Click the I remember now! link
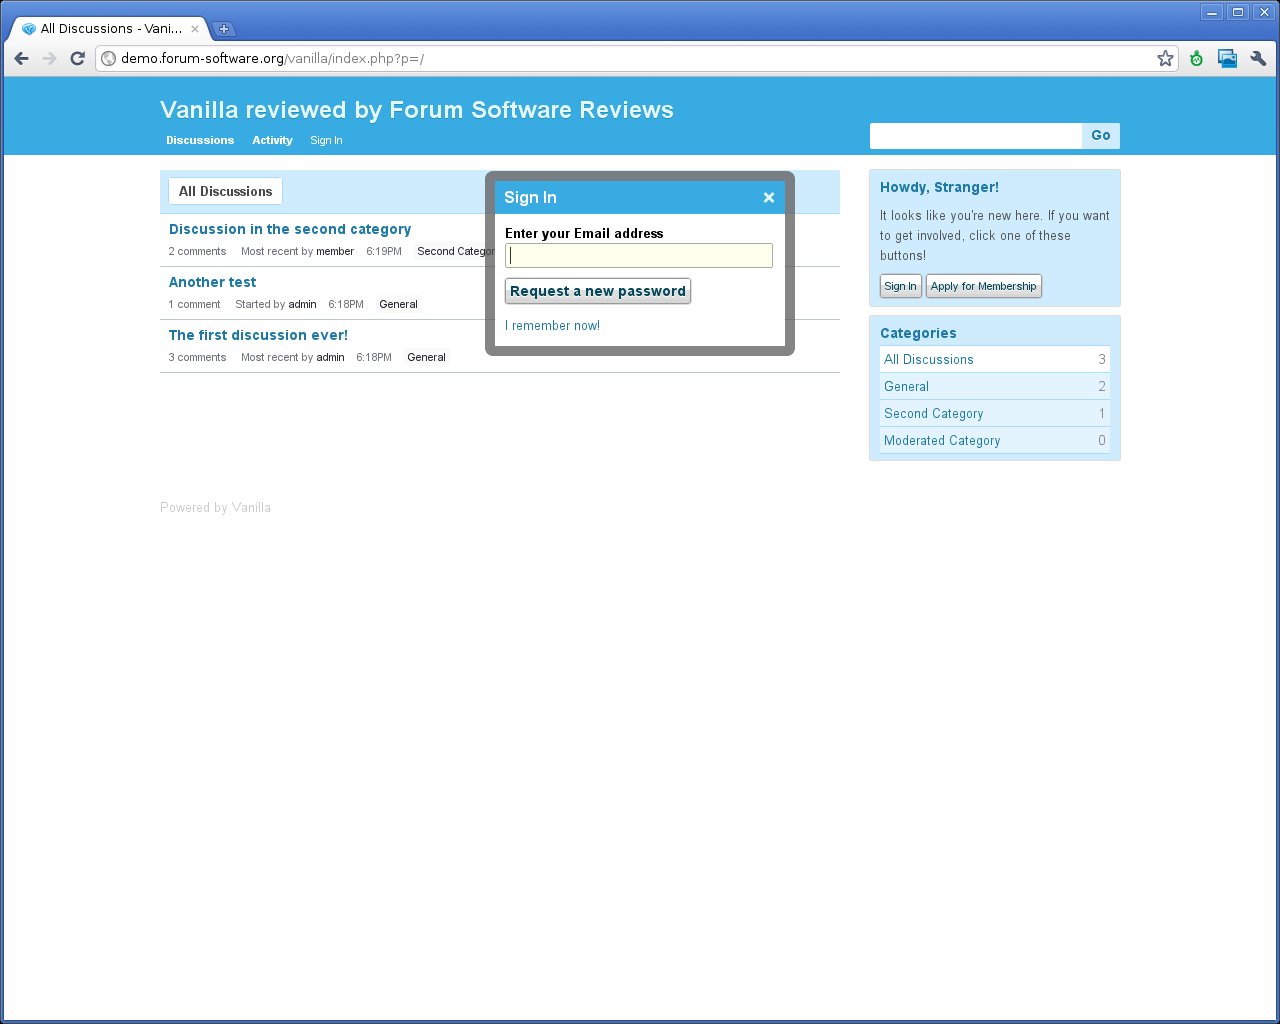1280x1024 pixels. tap(552, 325)
